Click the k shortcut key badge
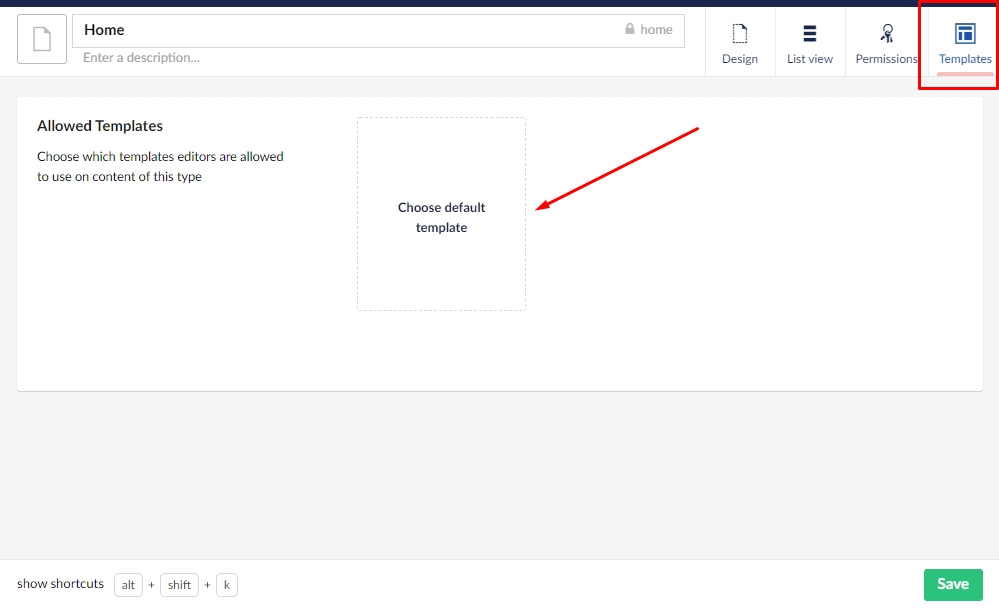 point(227,584)
